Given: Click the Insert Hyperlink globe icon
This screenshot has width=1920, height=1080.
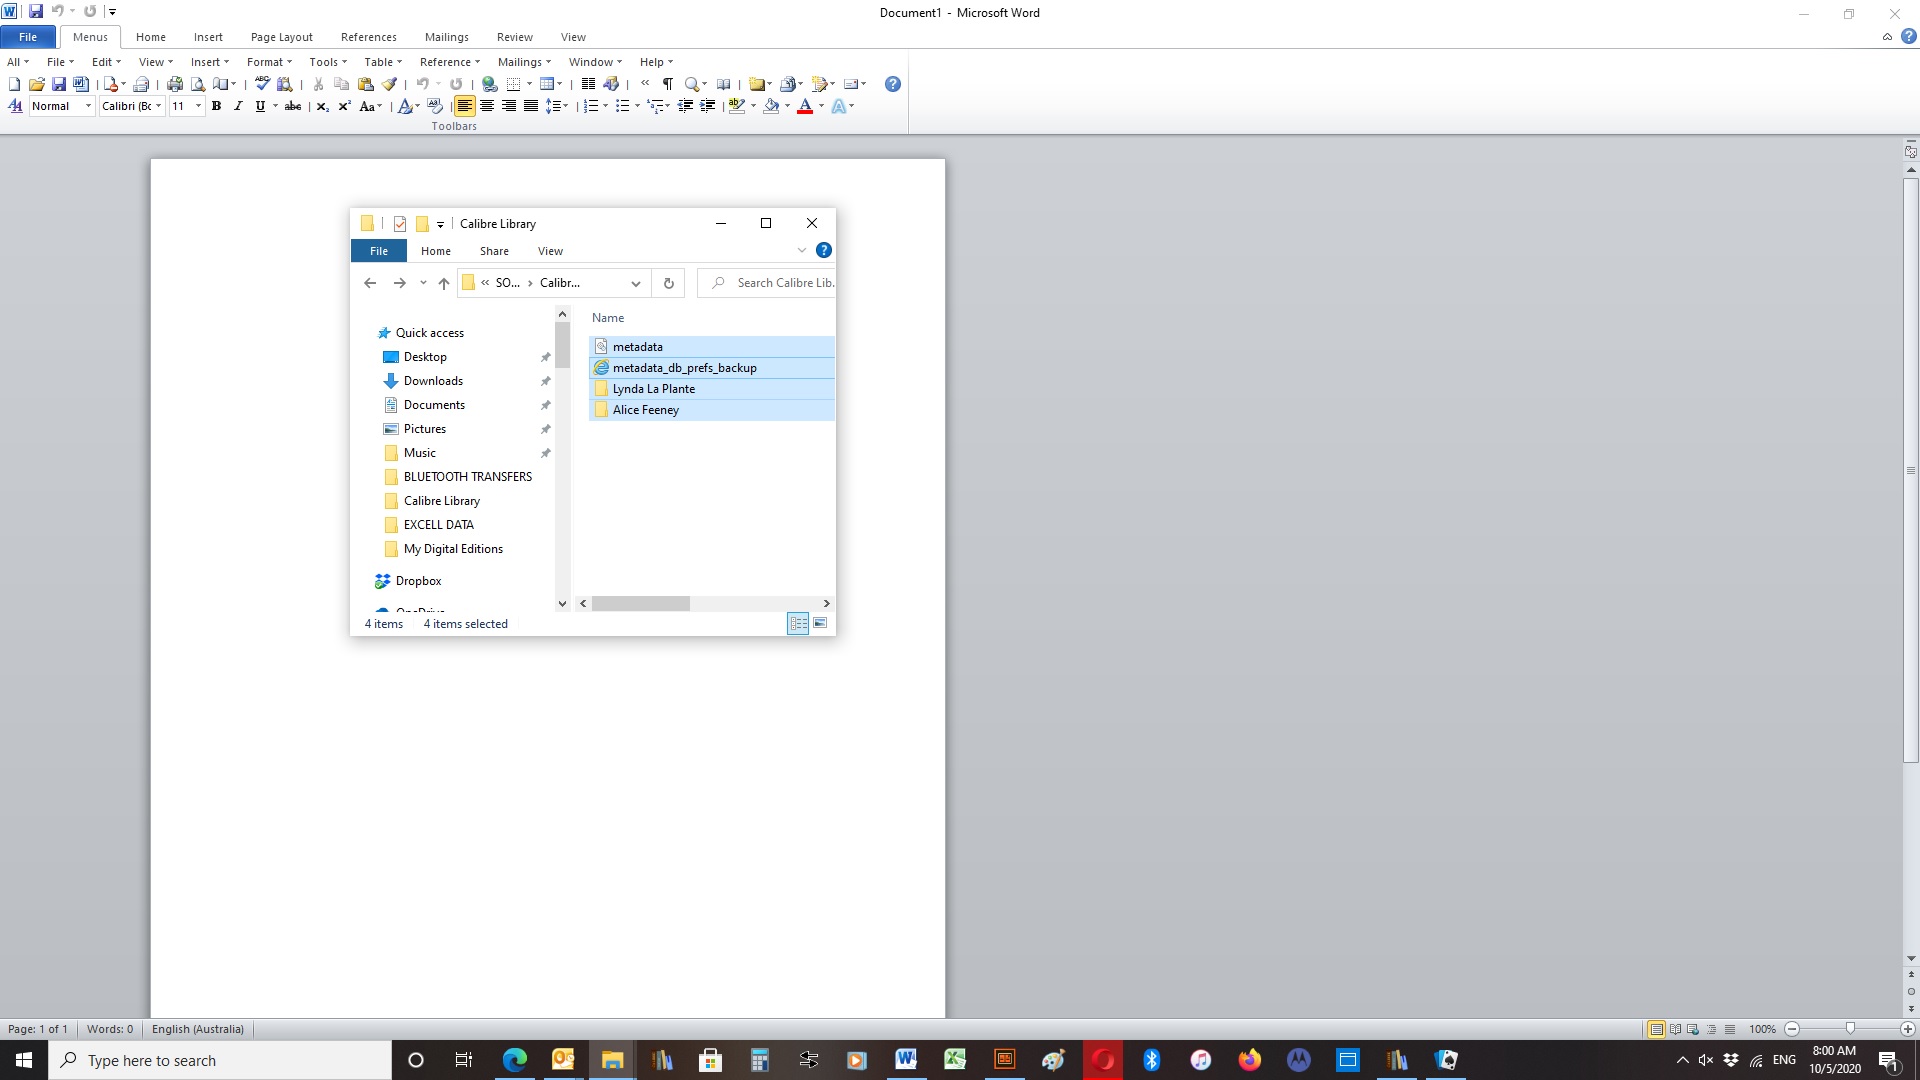Looking at the screenshot, I should pos(489,85).
